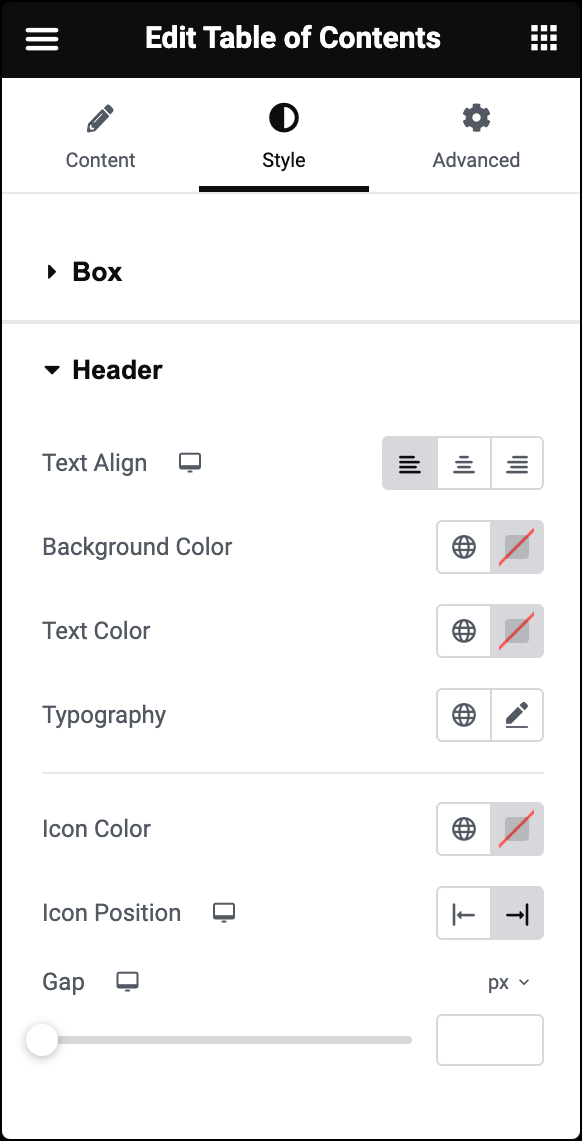
Task: Open the hamburger menu icon
Action: pyautogui.click(x=41, y=39)
